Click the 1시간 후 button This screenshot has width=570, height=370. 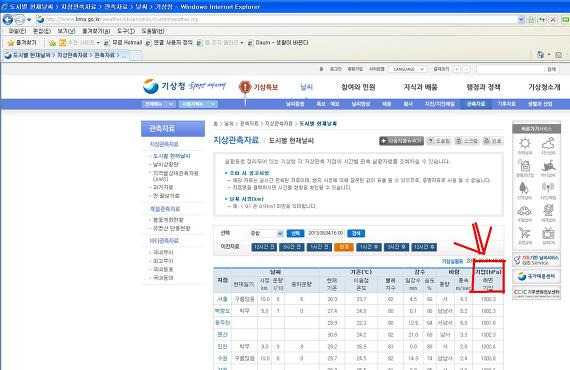pyautogui.click(x=369, y=247)
